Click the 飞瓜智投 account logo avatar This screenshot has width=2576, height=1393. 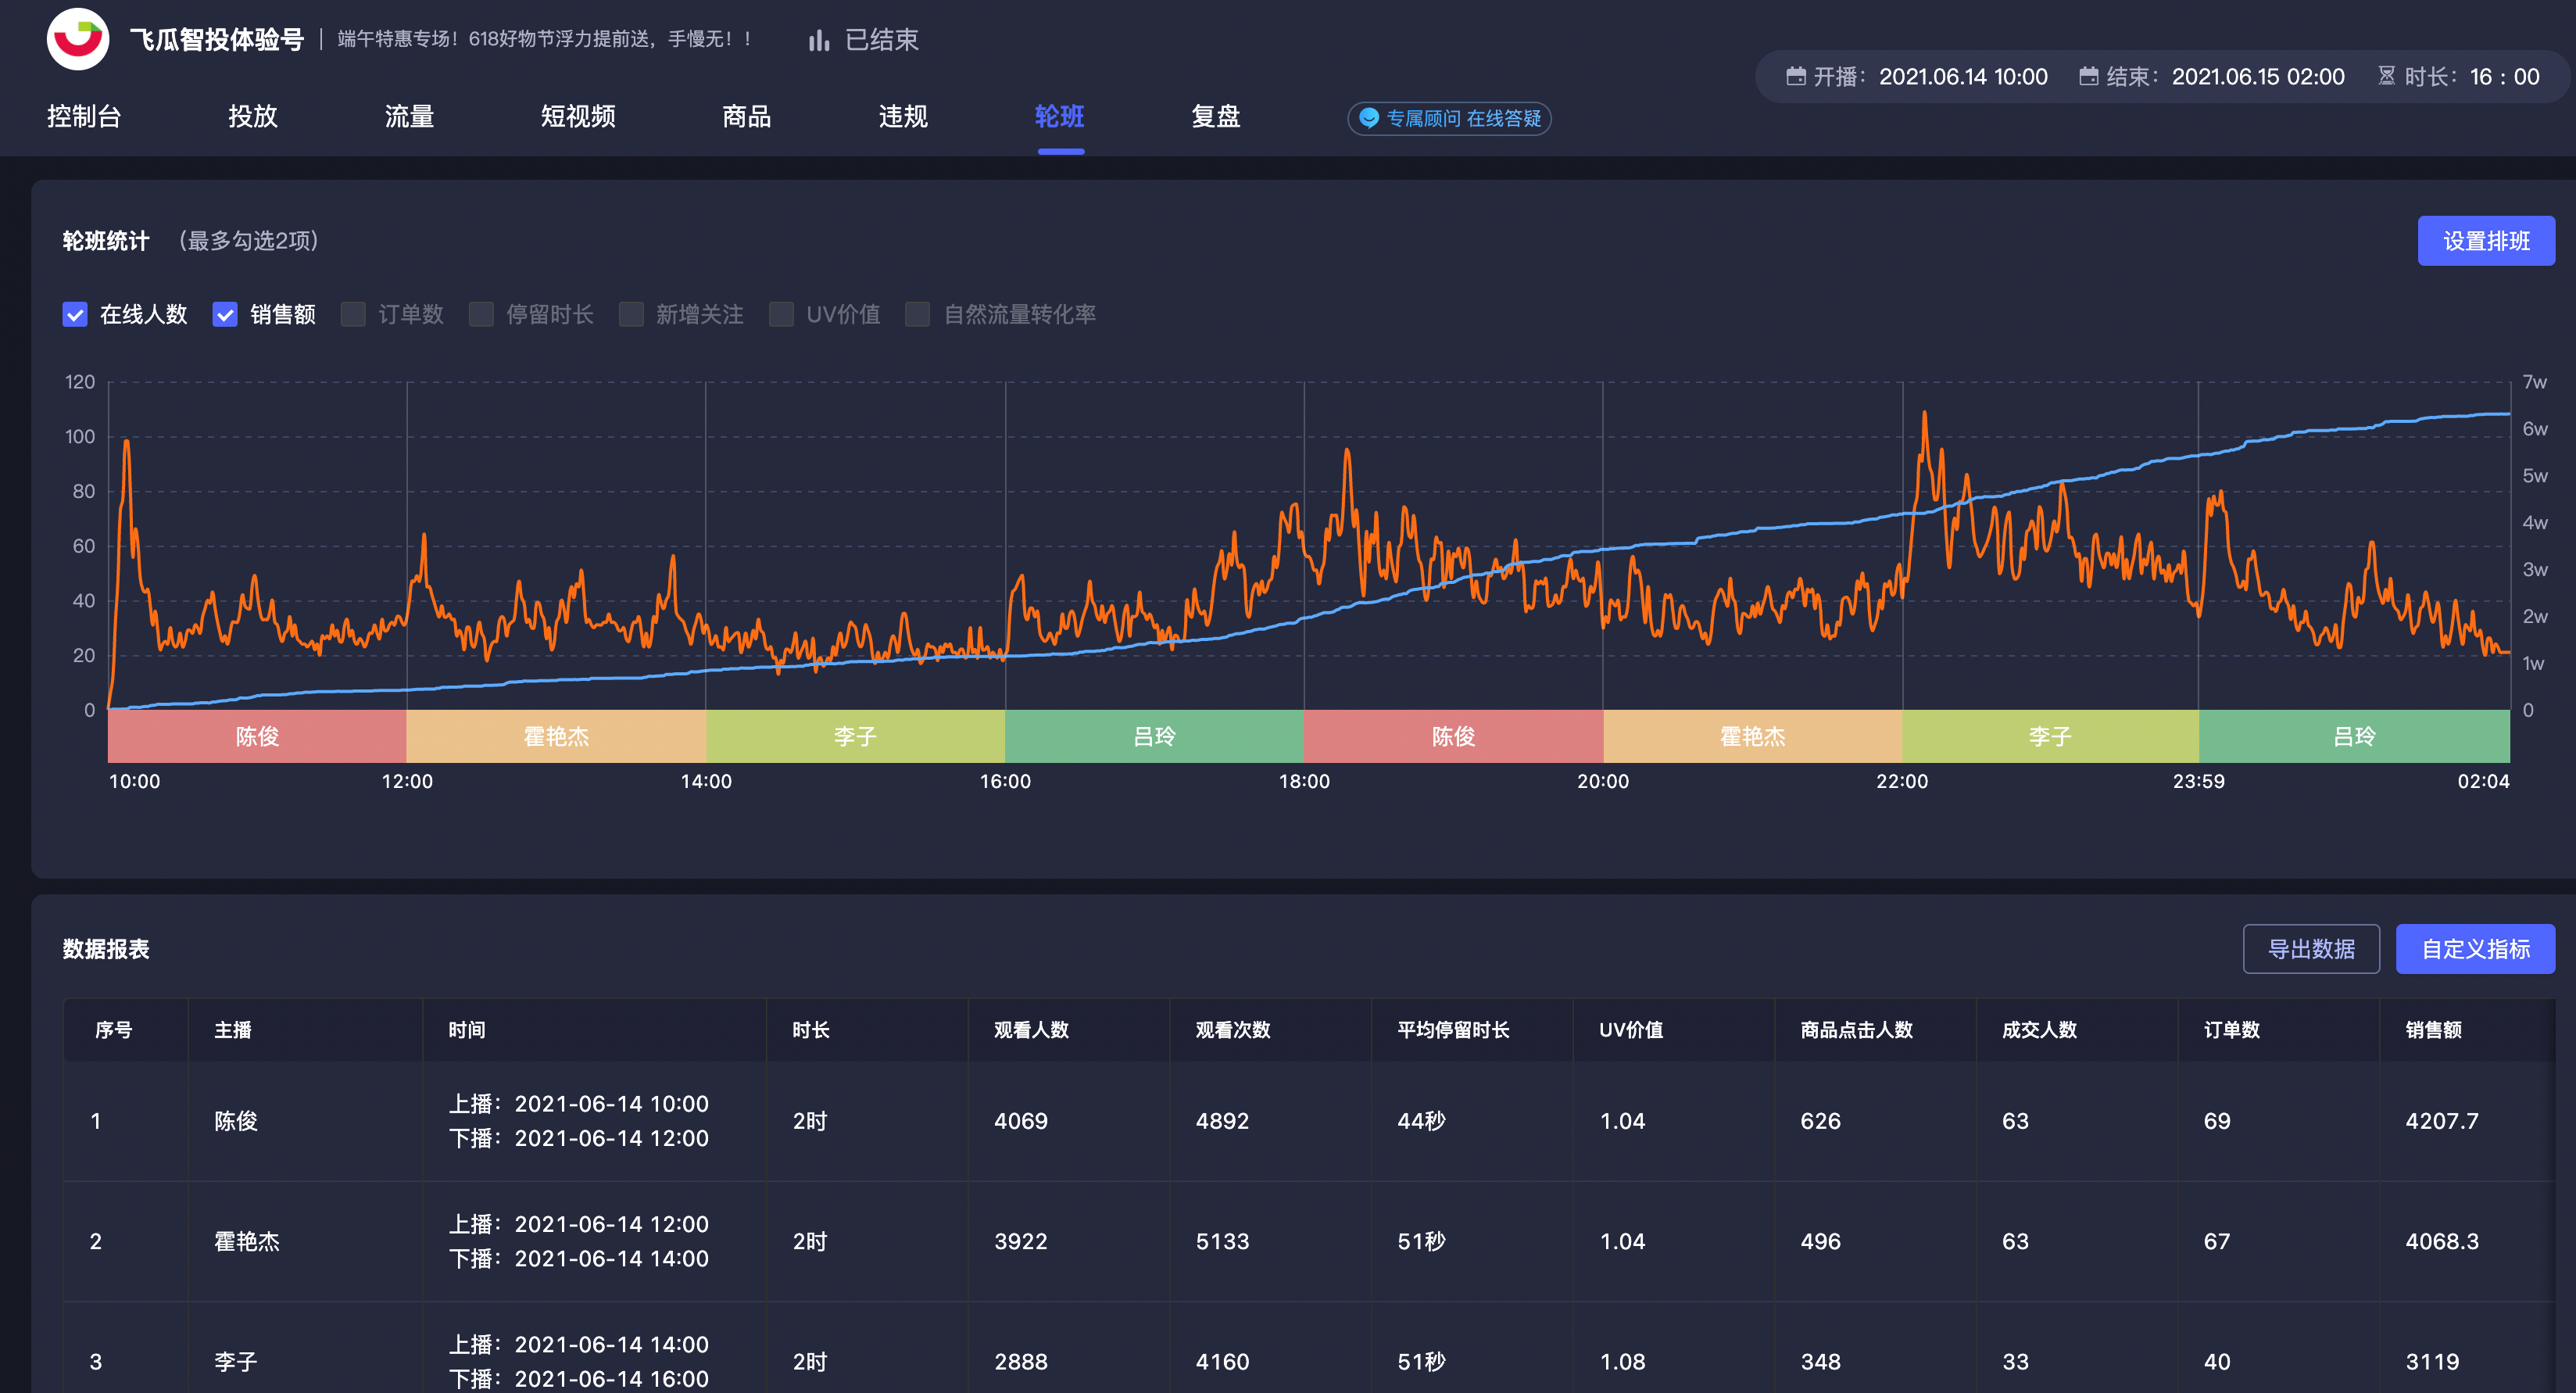tap(78, 39)
